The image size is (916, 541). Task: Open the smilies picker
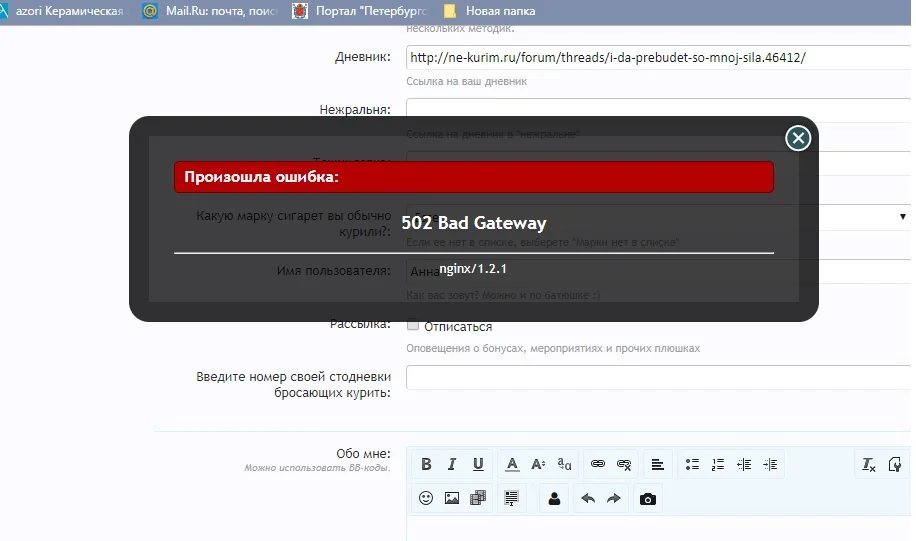click(426, 498)
